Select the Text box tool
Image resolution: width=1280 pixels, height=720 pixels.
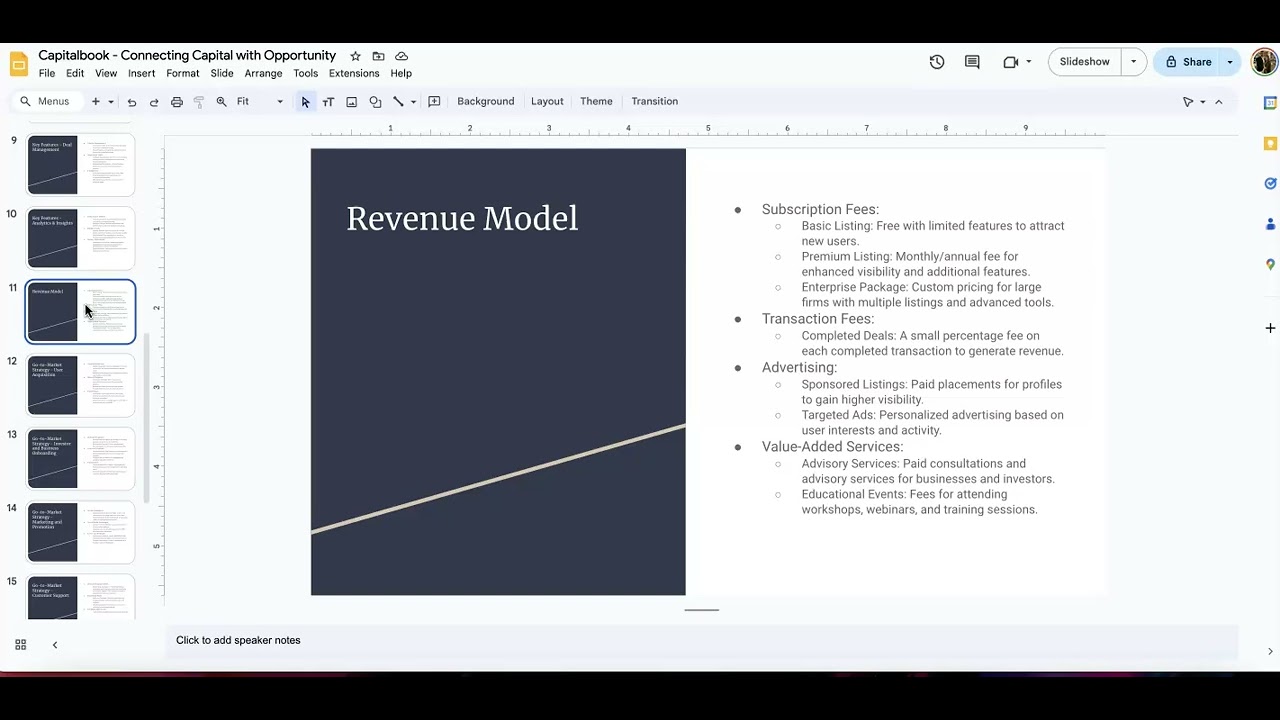(328, 102)
